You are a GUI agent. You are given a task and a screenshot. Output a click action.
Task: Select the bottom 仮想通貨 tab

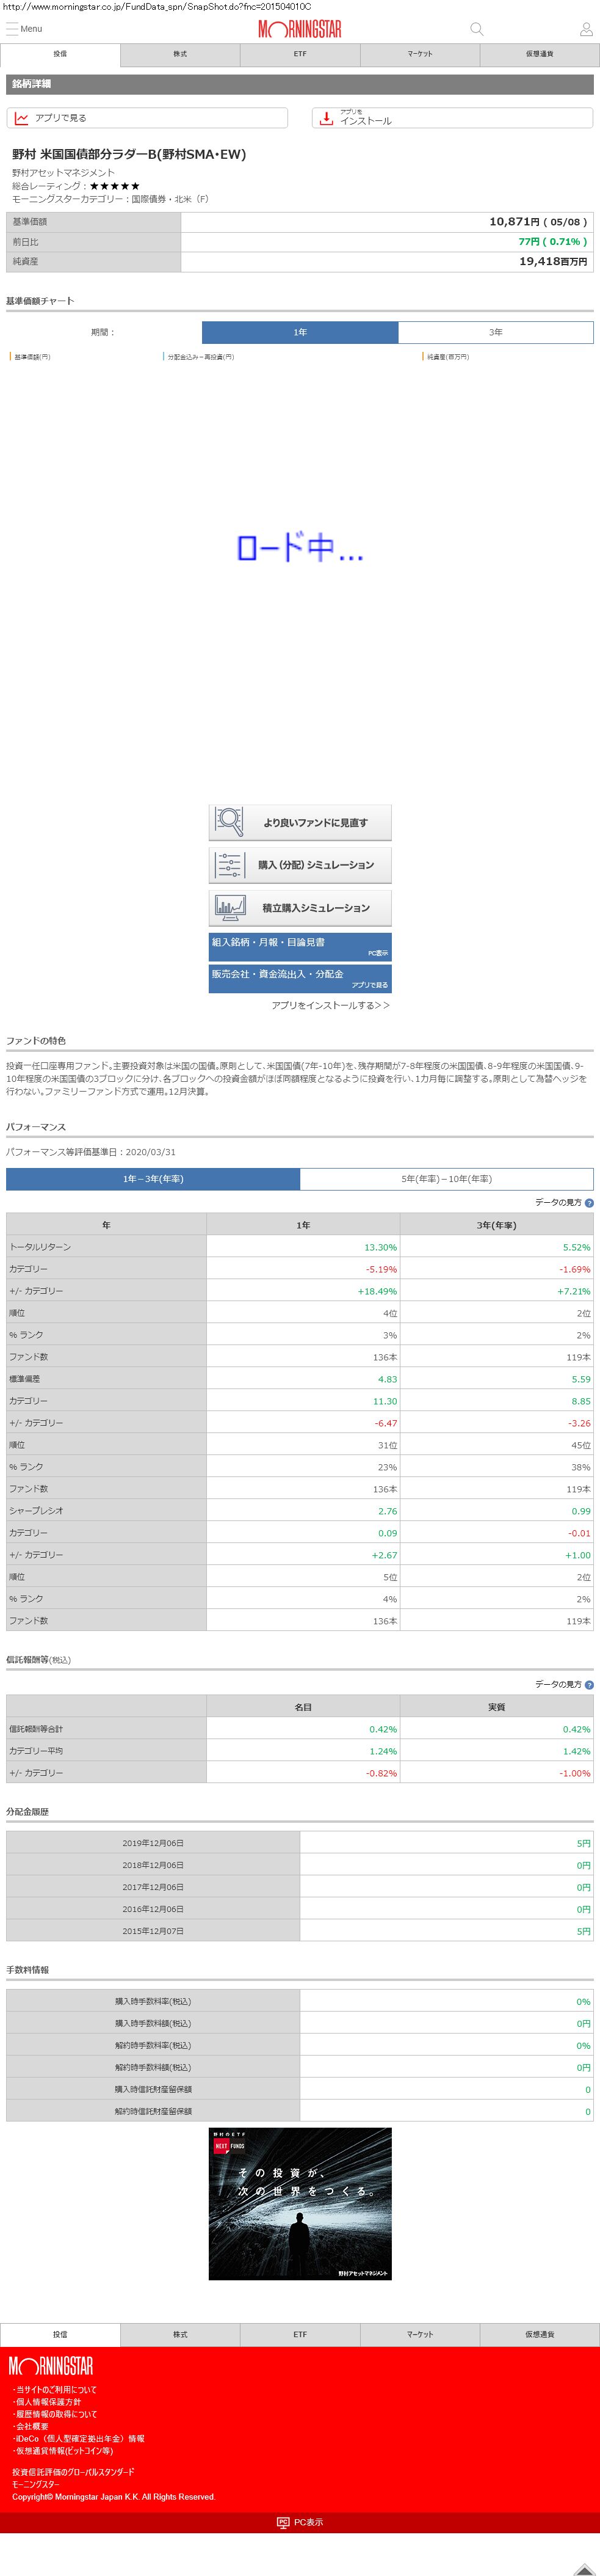point(540,2335)
